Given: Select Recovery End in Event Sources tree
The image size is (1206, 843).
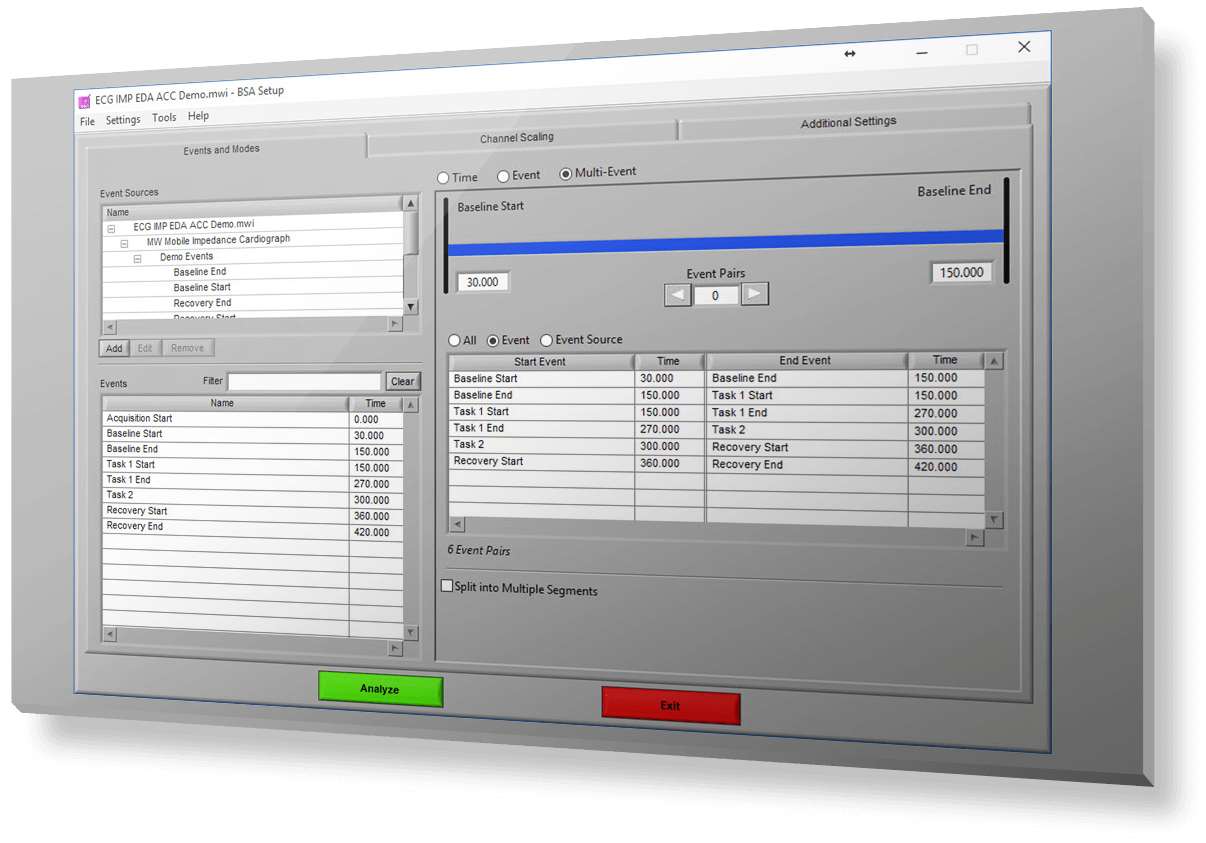Looking at the screenshot, I should (202, 303).
